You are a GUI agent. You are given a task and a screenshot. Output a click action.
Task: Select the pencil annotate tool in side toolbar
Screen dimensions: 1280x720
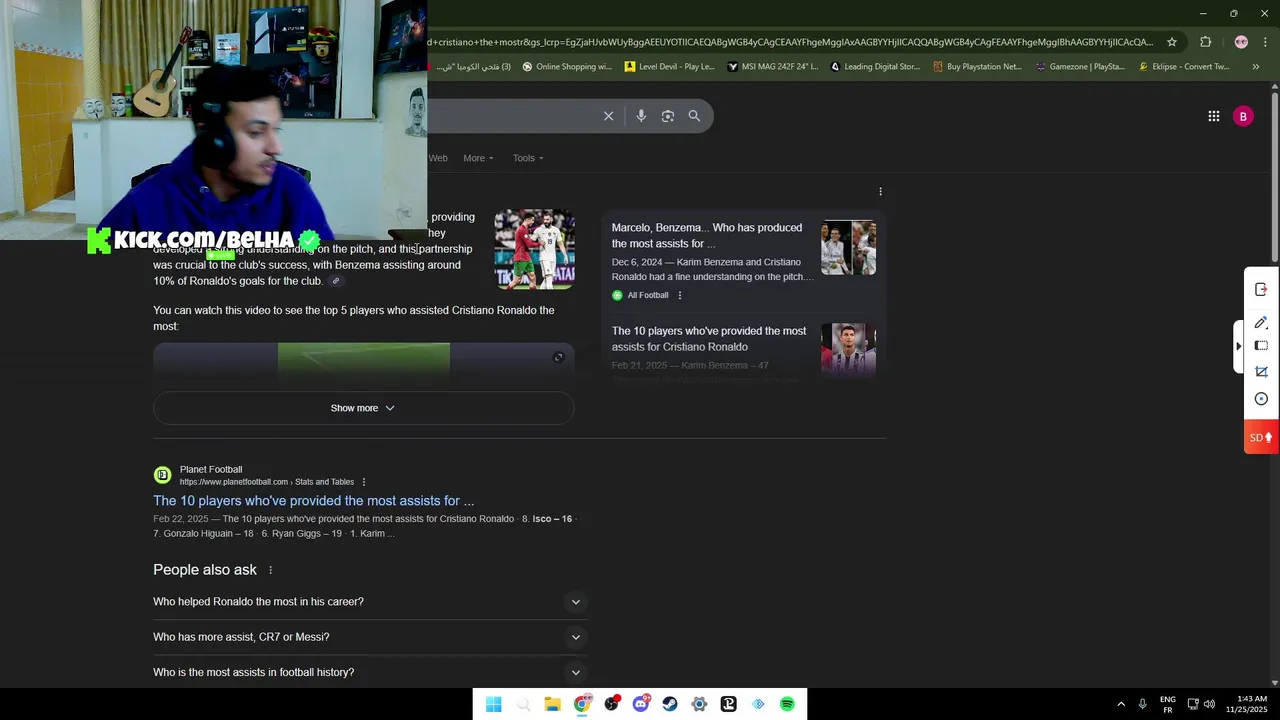[x=1261, y=322]
